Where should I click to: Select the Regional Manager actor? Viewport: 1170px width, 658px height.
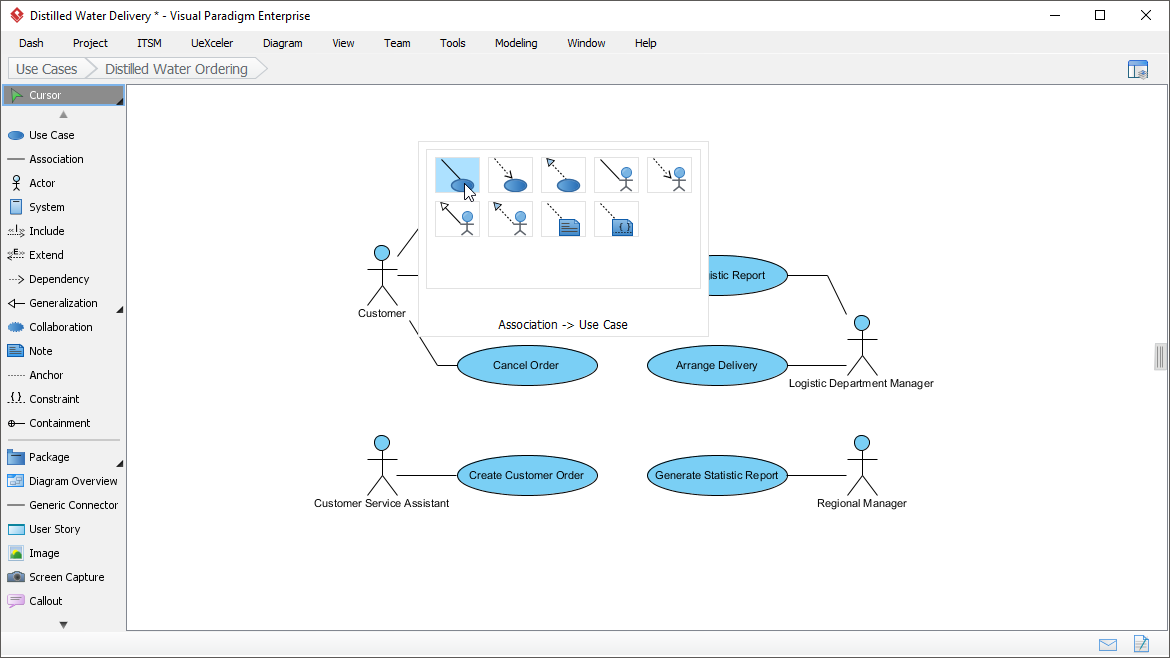click(x=862, y=472)
